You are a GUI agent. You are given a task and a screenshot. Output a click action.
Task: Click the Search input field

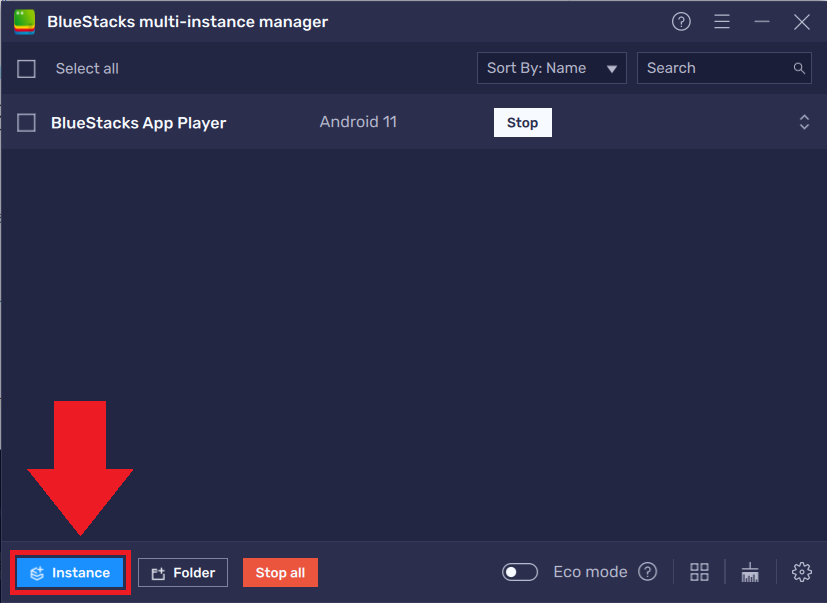(x=724, y=68)
